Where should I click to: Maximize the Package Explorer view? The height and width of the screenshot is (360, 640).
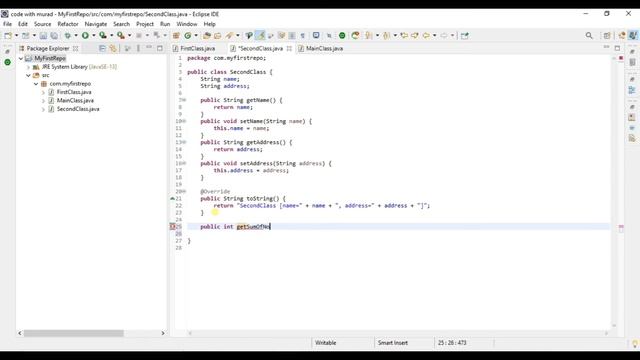[x=160, y=48]
